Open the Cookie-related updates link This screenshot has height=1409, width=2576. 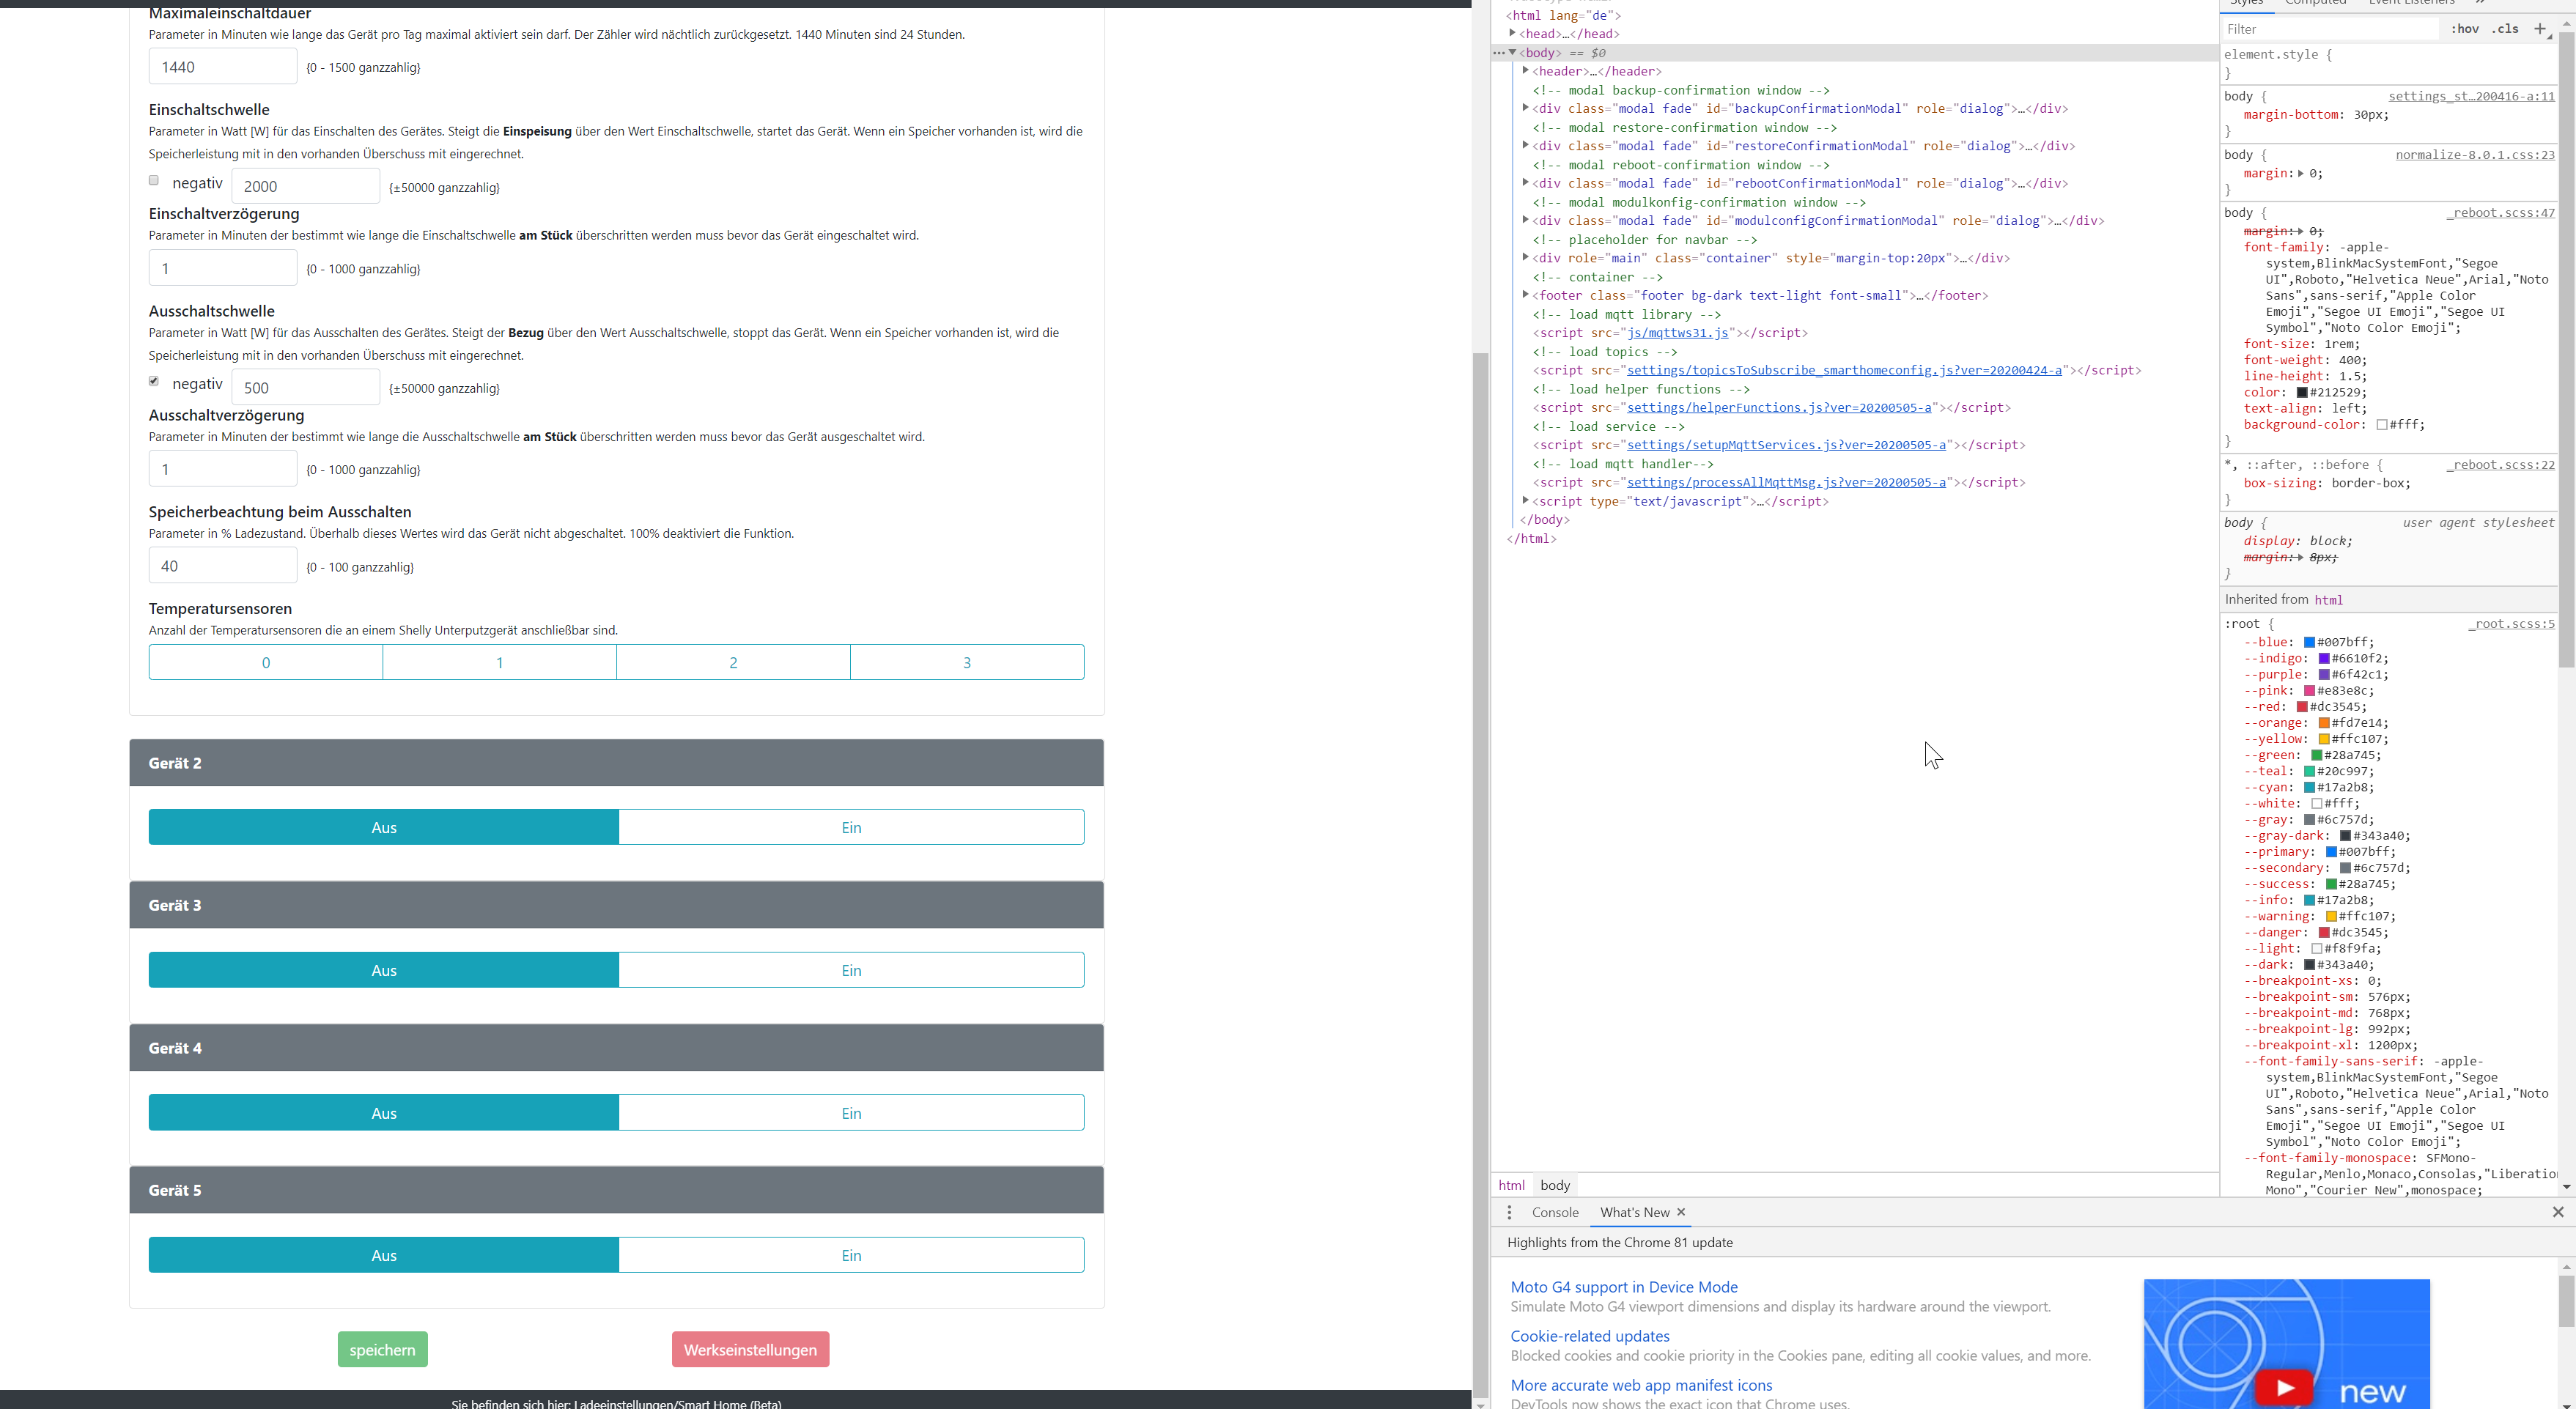pos(1589,1336)
